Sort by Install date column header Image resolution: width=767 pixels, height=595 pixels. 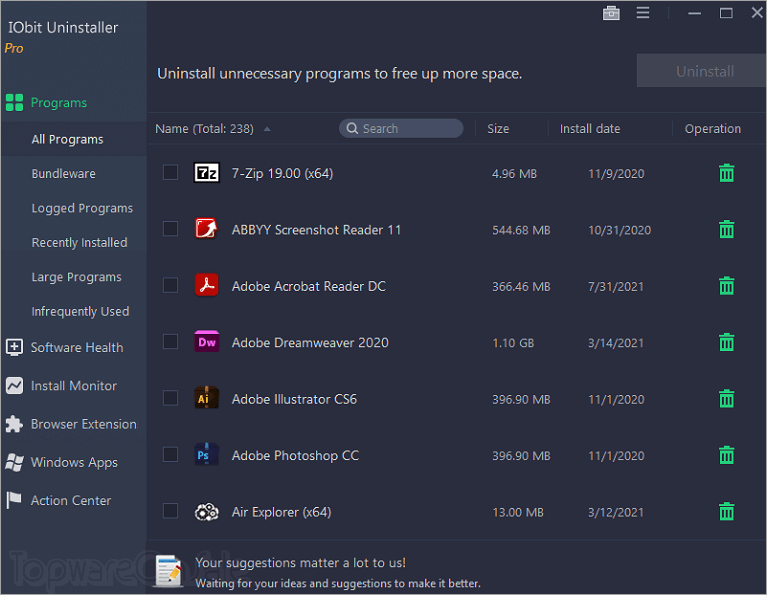[x=590, y=129]
